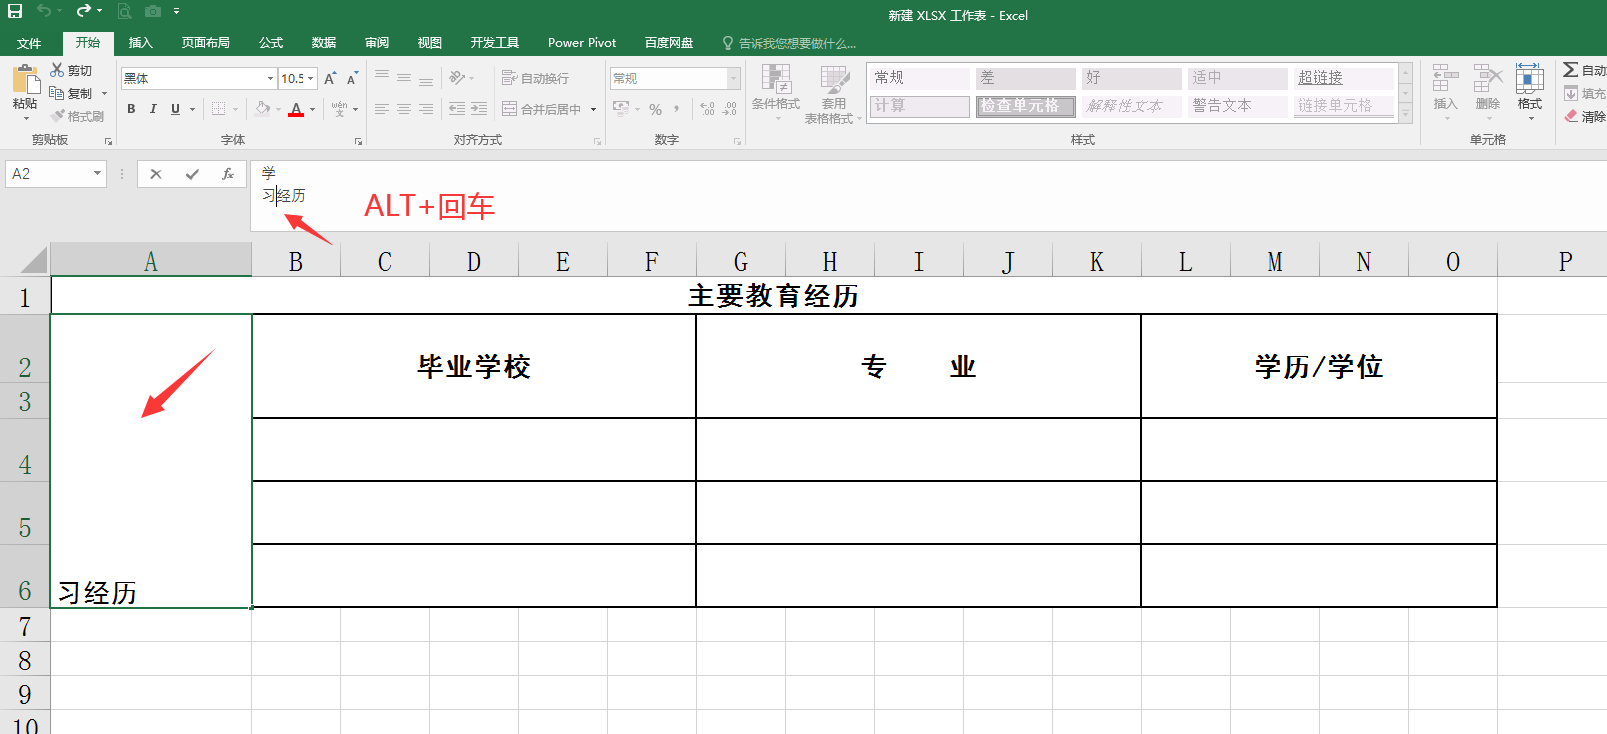Click the increase indent icon
Screen dimensions: 1607x734
(479, 109)
